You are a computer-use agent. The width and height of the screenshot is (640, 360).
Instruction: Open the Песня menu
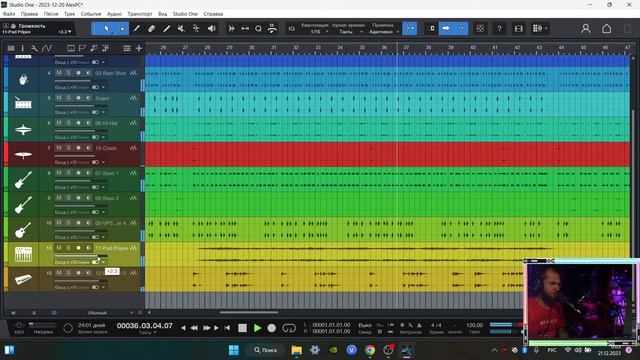click(x=51, y=14)
